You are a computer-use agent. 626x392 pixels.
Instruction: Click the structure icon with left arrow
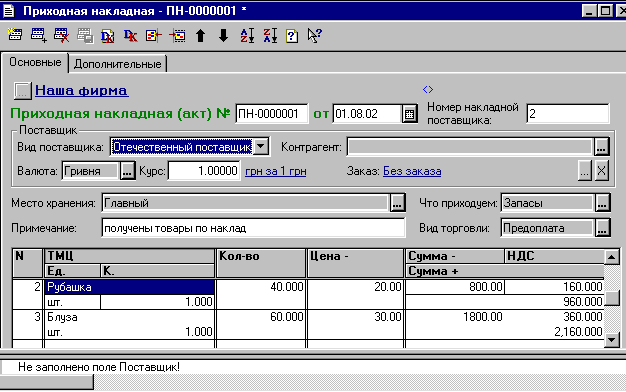[154, 36]
